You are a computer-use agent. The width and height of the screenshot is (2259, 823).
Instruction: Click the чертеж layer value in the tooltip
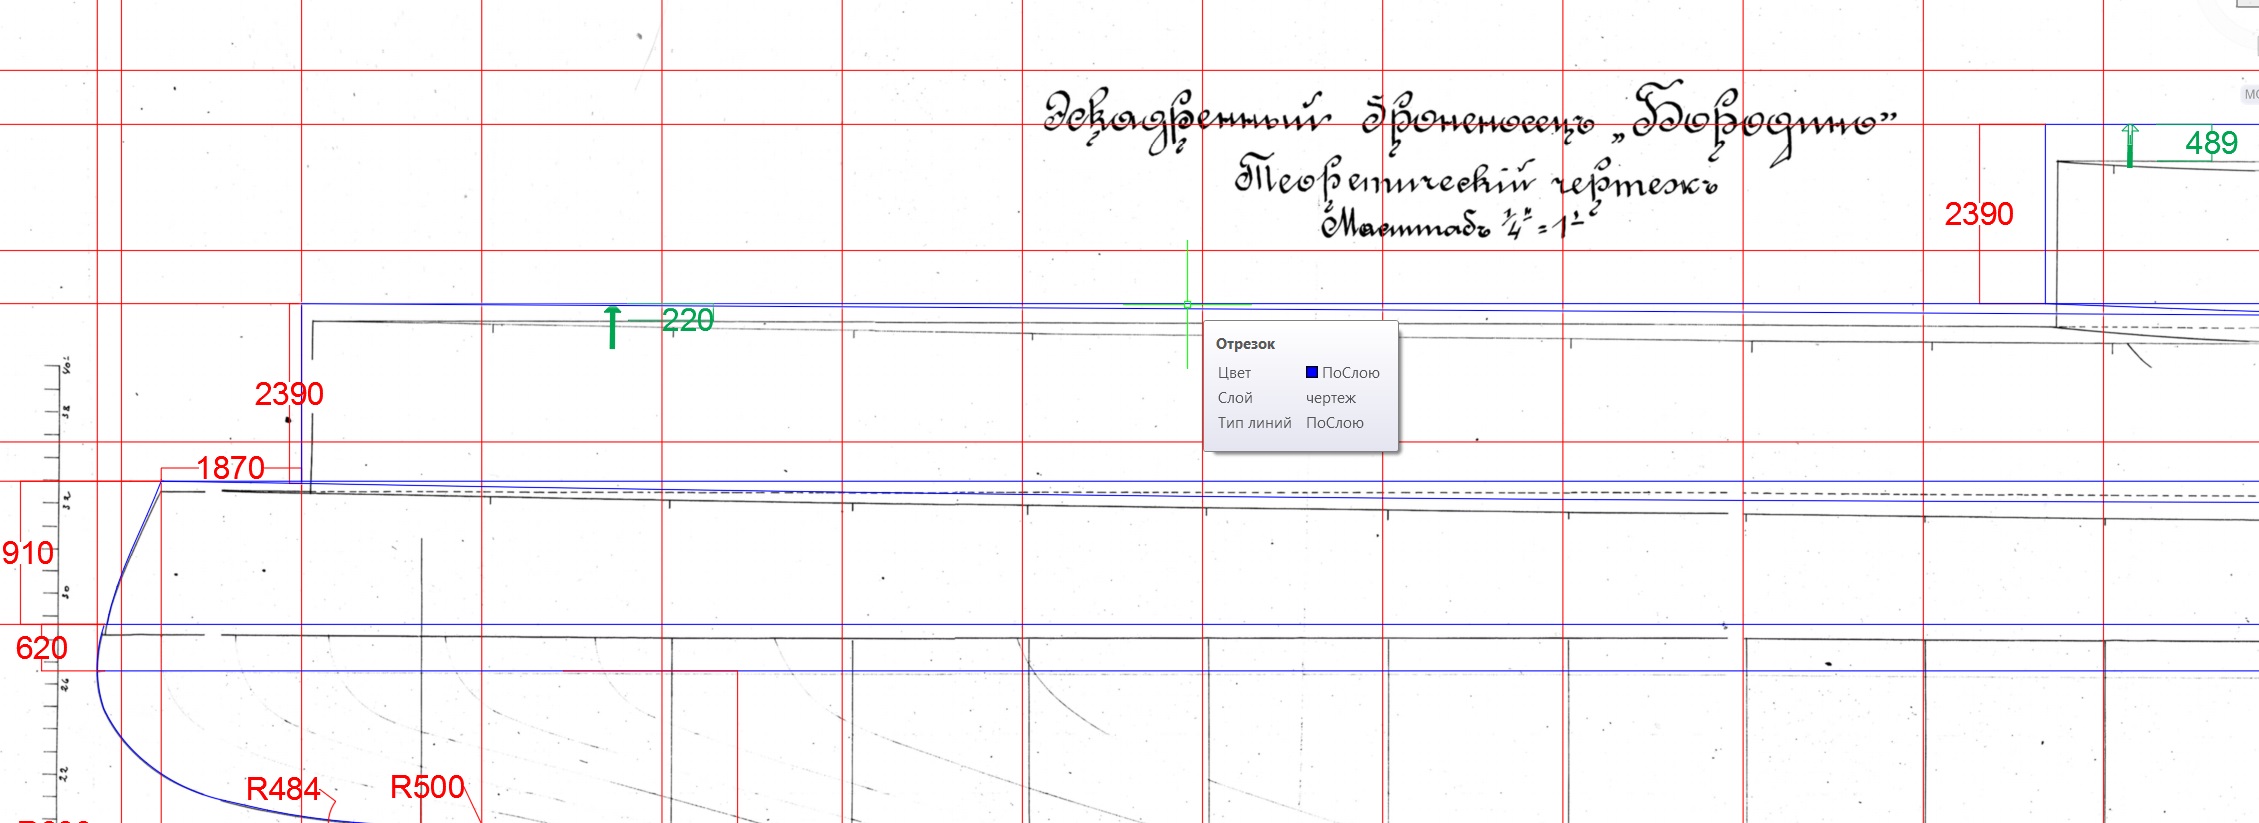(x=1330, y=398)
